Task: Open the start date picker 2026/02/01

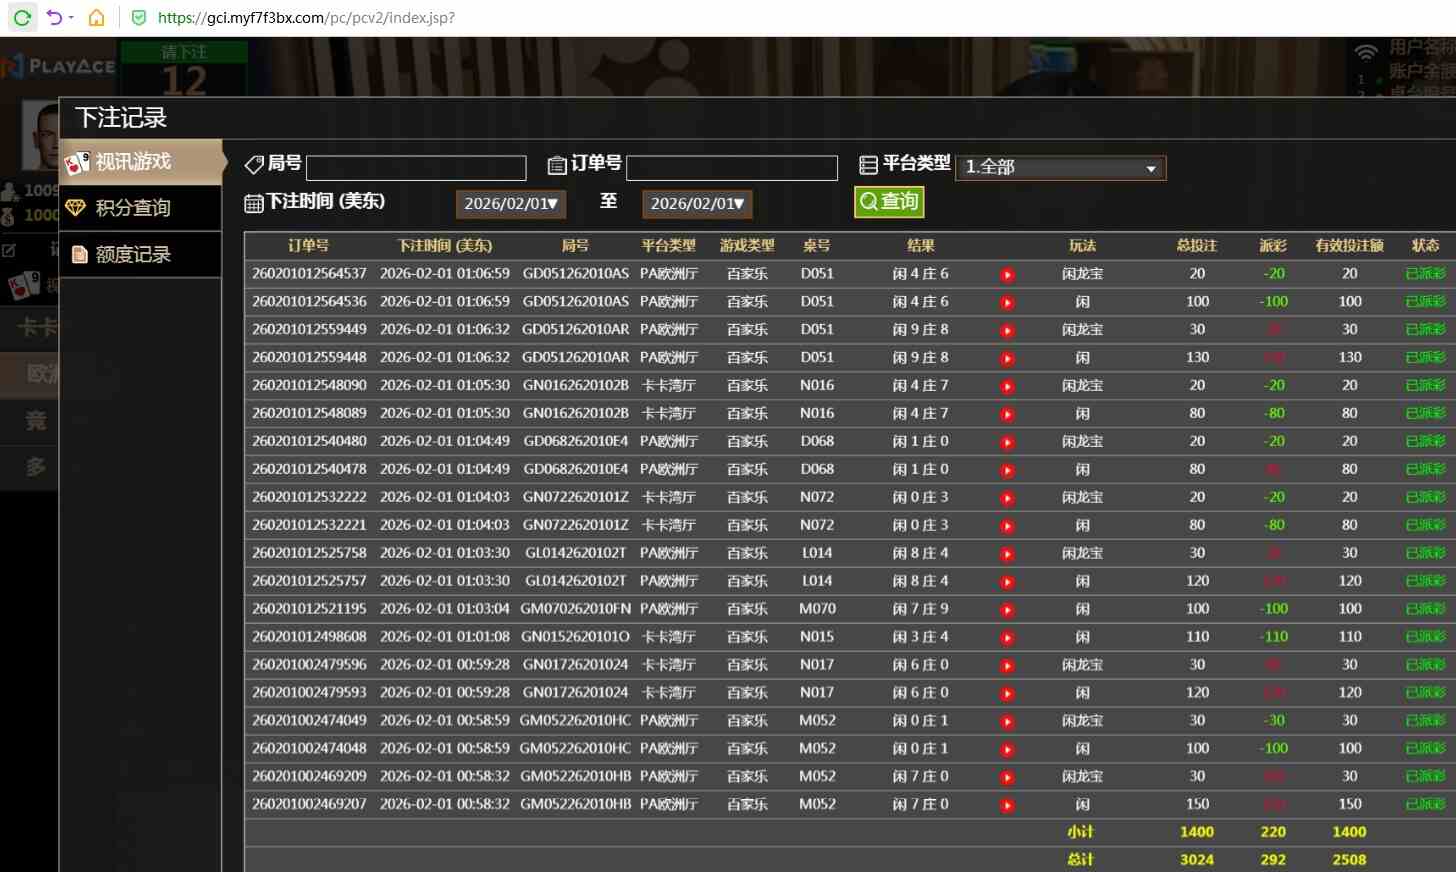Action: click(x=510, y=204)
